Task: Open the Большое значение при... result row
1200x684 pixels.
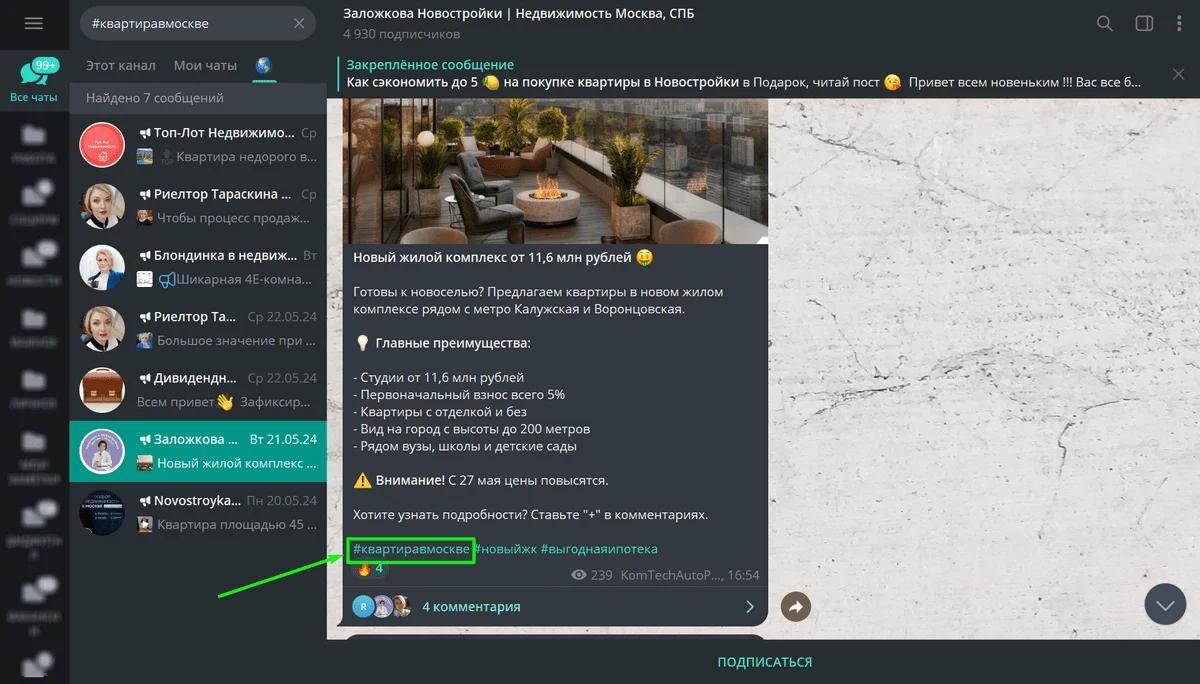Action: pos(198,328)
